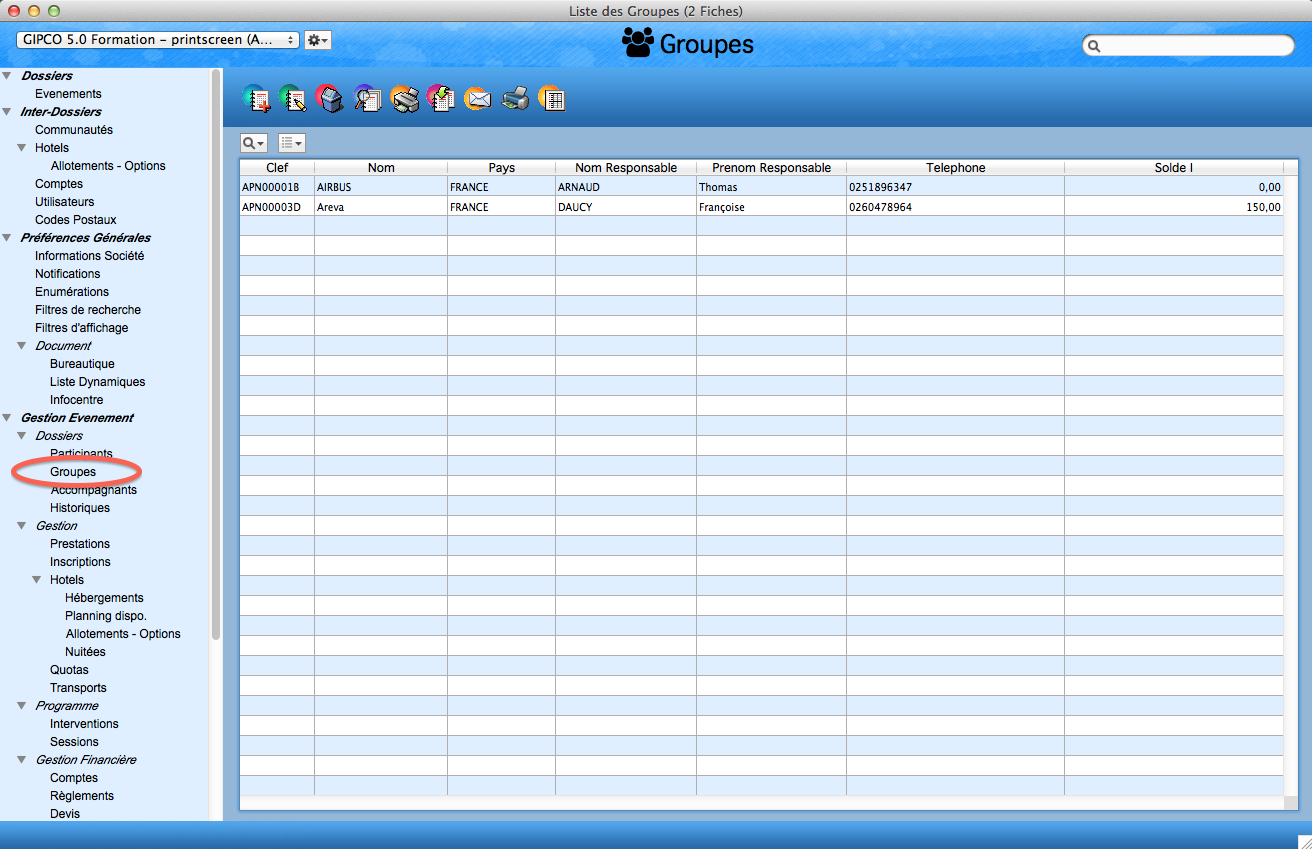Open Transports in the sidebar
Viewport: 1312px width, 849px height.
point(78,688)
